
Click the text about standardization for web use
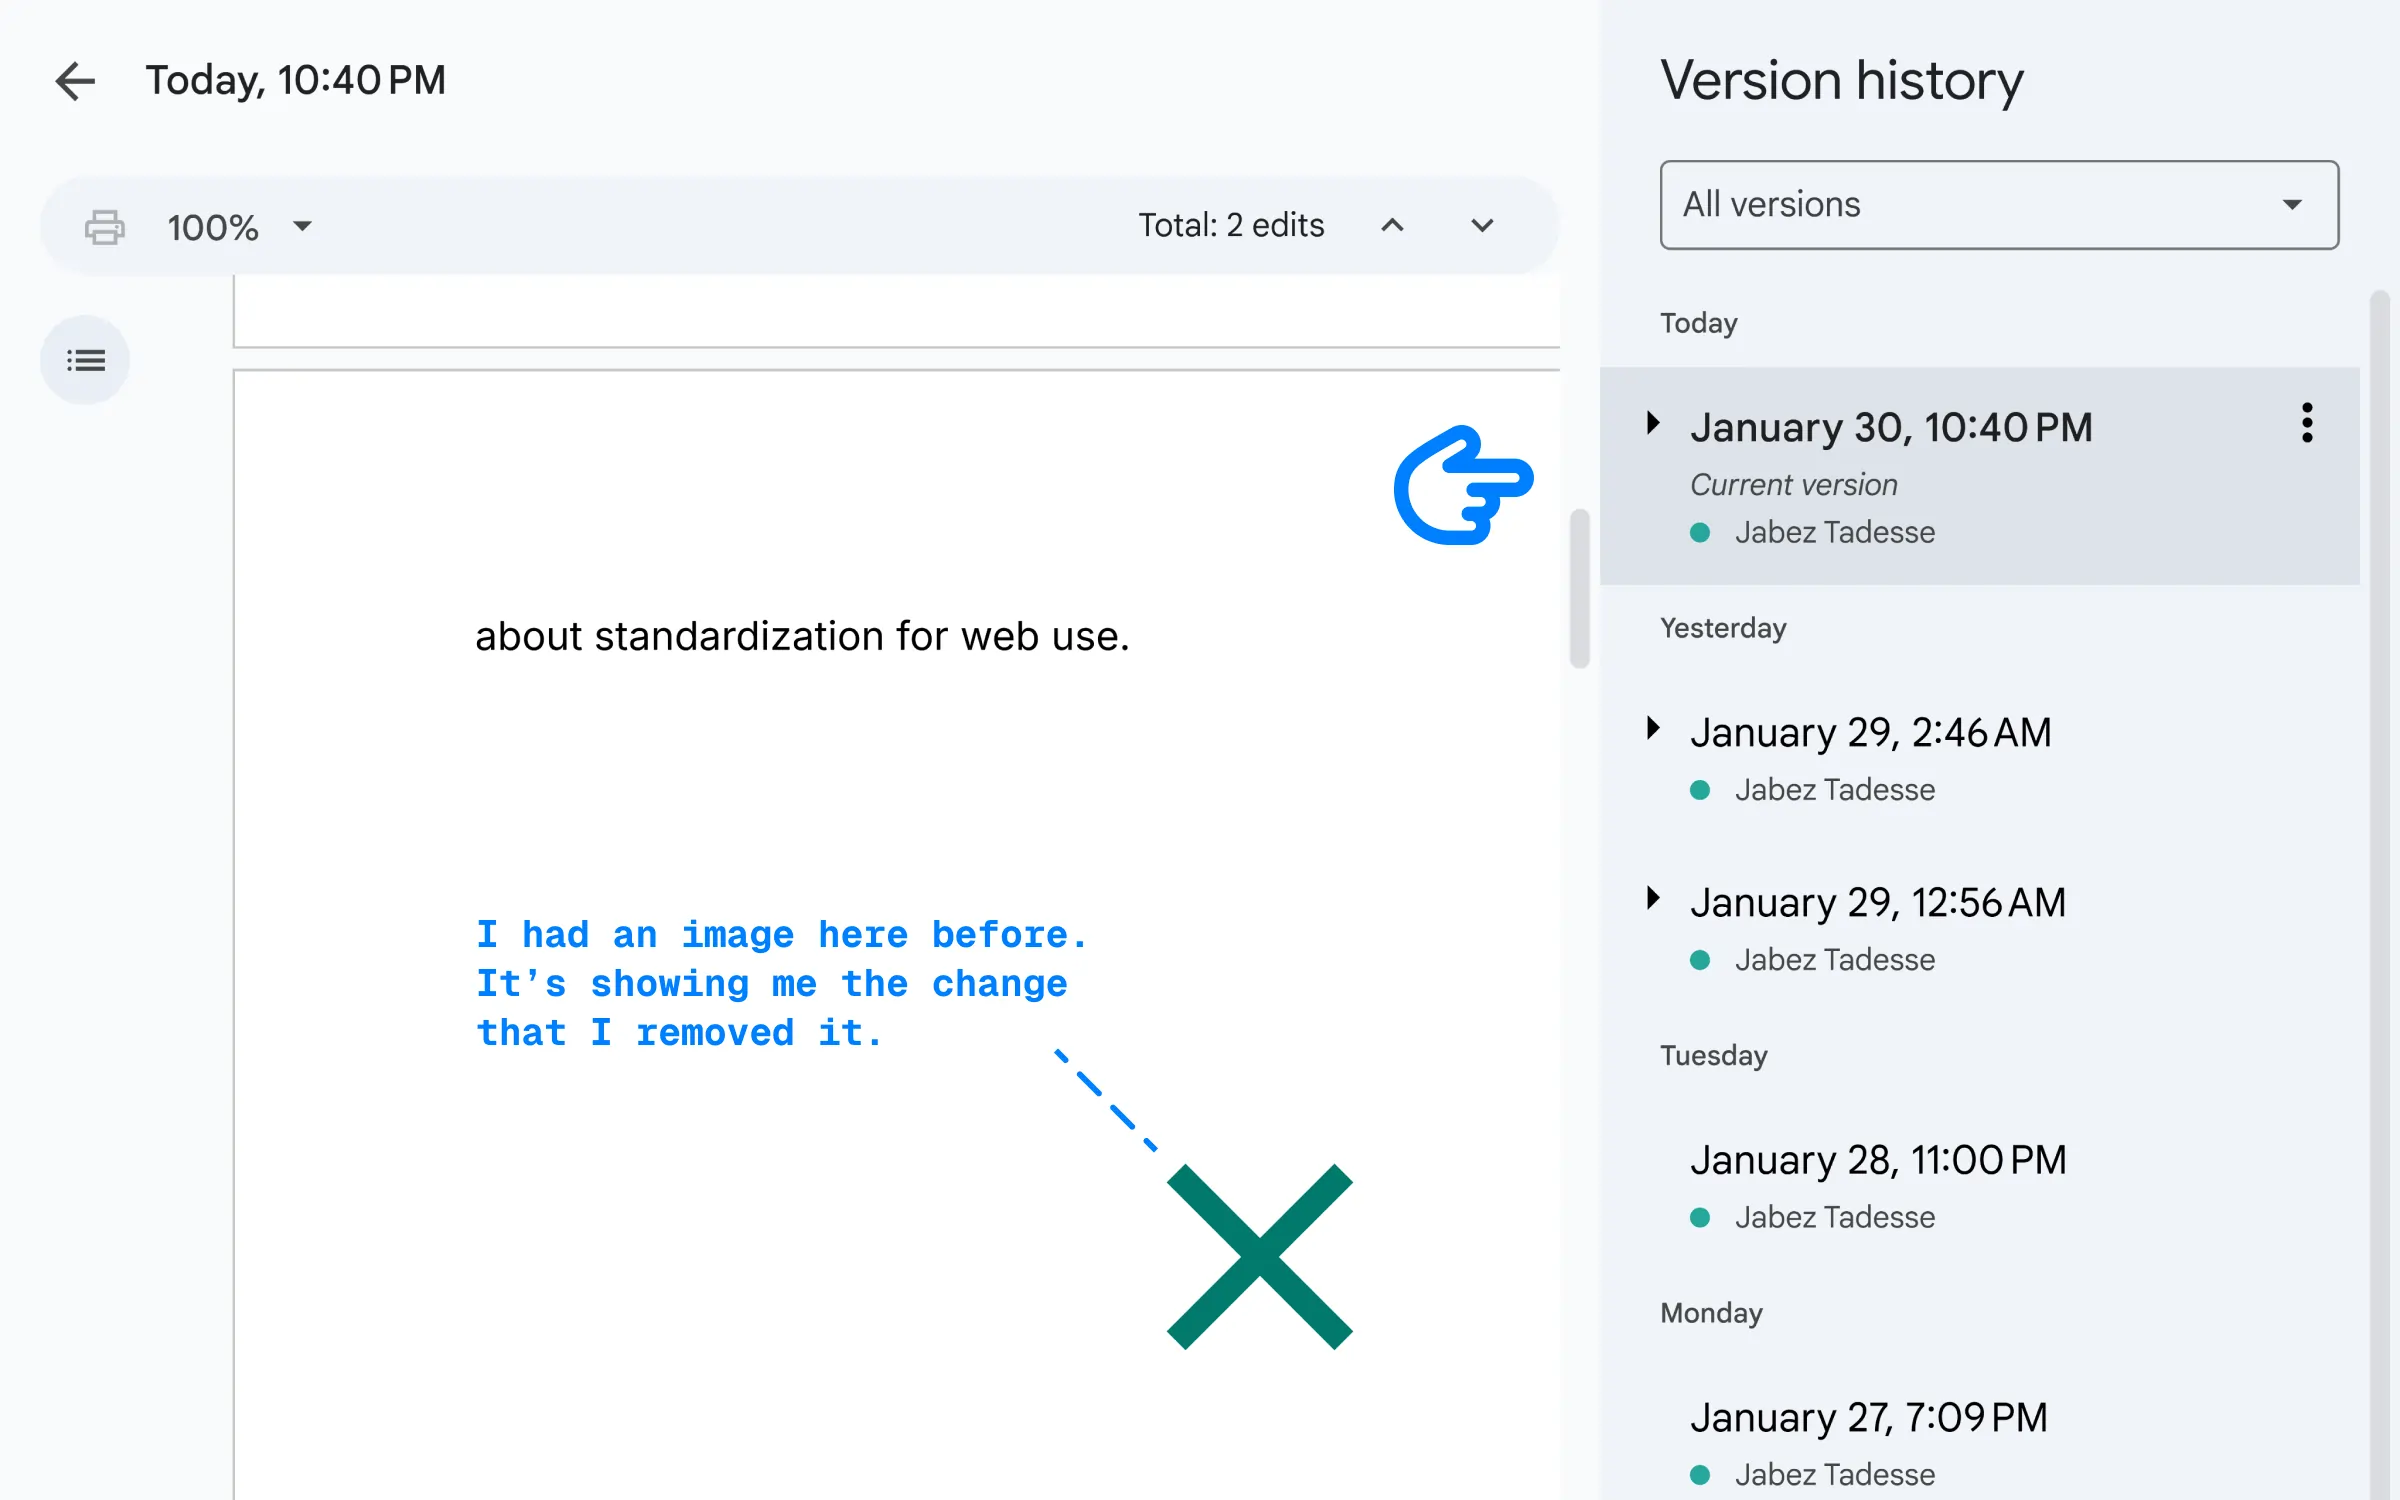pyautogui.click(x=802, y=636)
